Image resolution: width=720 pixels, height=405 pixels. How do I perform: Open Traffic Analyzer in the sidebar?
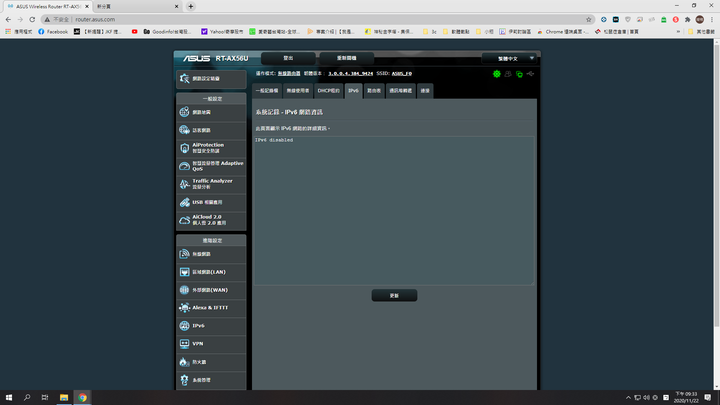211,184
